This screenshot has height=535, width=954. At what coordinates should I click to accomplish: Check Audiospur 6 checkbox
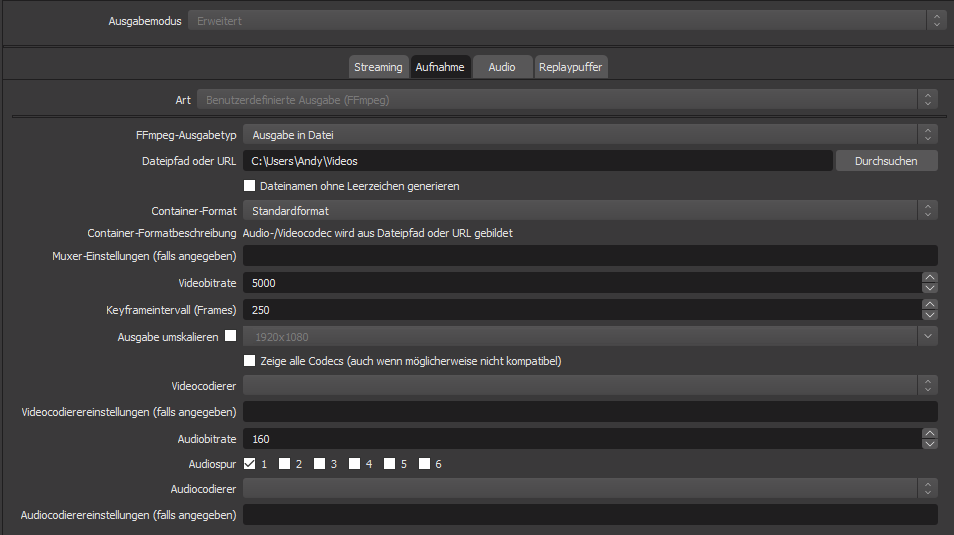pos(425,464)
